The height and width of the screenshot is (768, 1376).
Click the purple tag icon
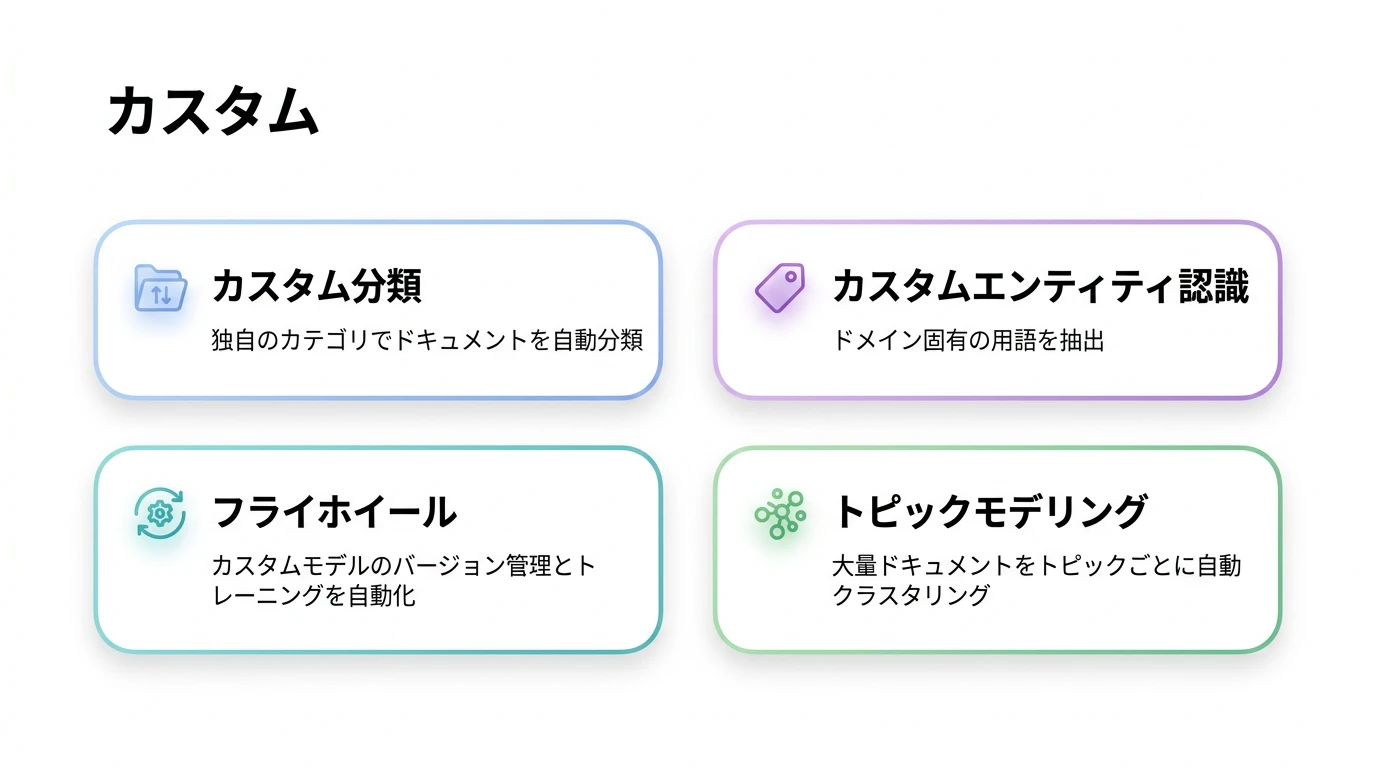pos(780,288)
